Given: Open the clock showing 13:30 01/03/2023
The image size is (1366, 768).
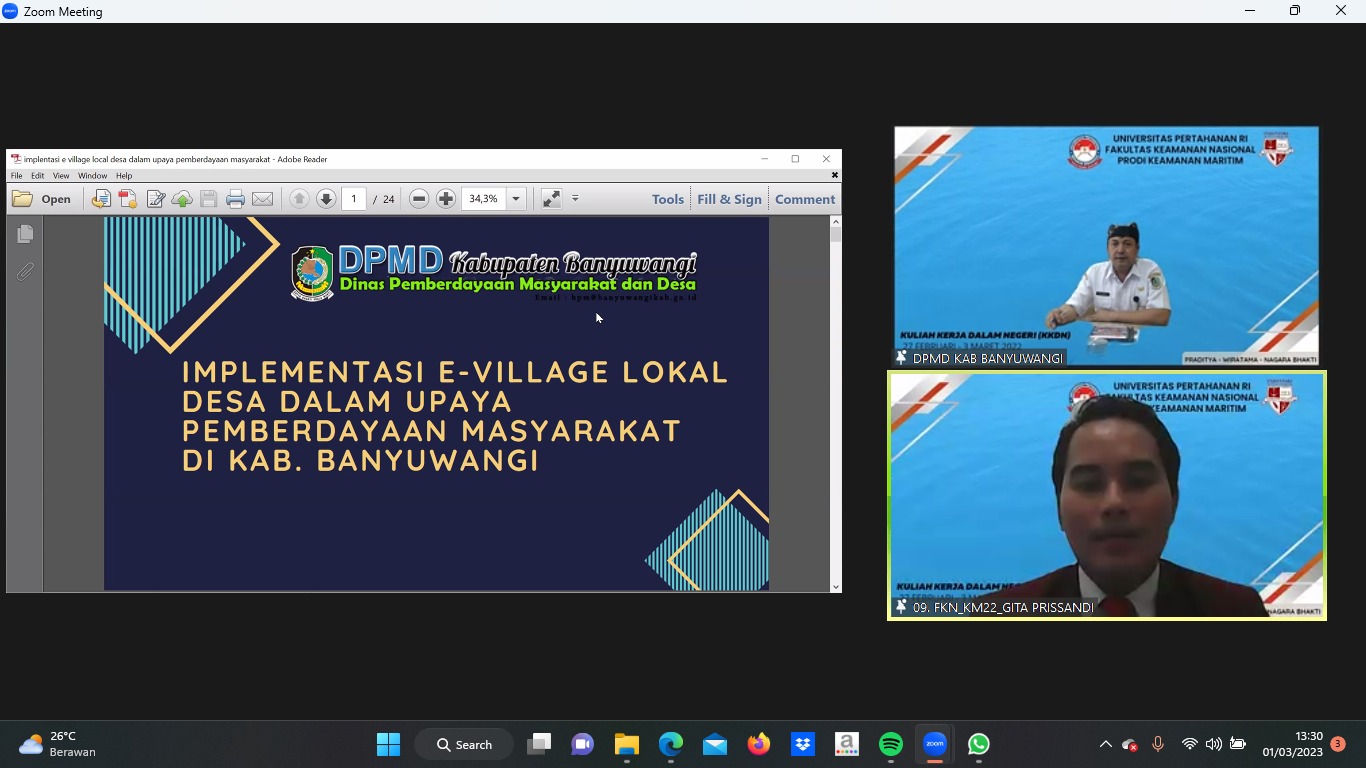Looking at the screenshot, I should click(1292, 744).
